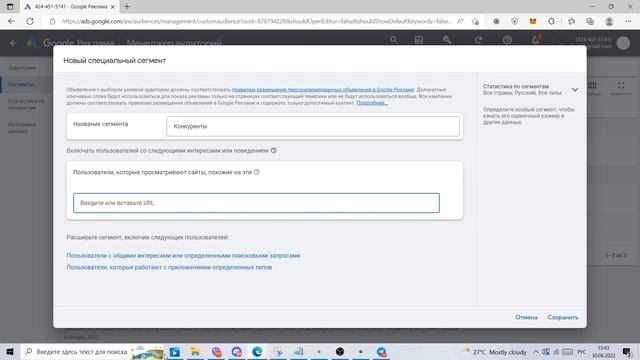Click the fullscreen expand icon behind the dialog

621,85
